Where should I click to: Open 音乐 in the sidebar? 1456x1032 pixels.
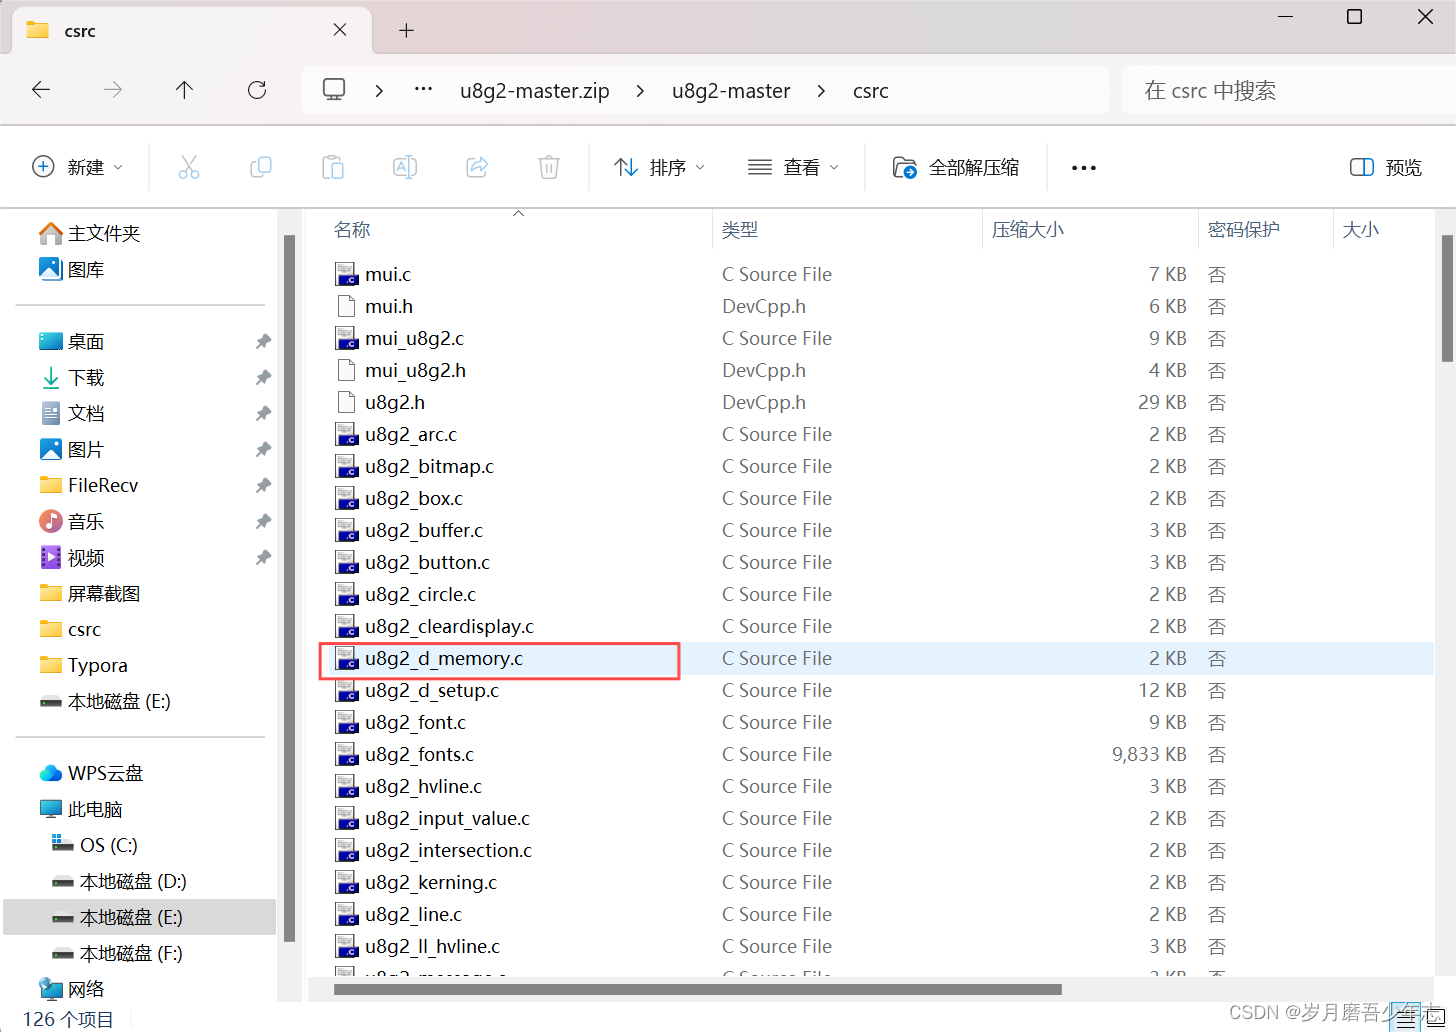pyautogui.click(x=71, y=521)
